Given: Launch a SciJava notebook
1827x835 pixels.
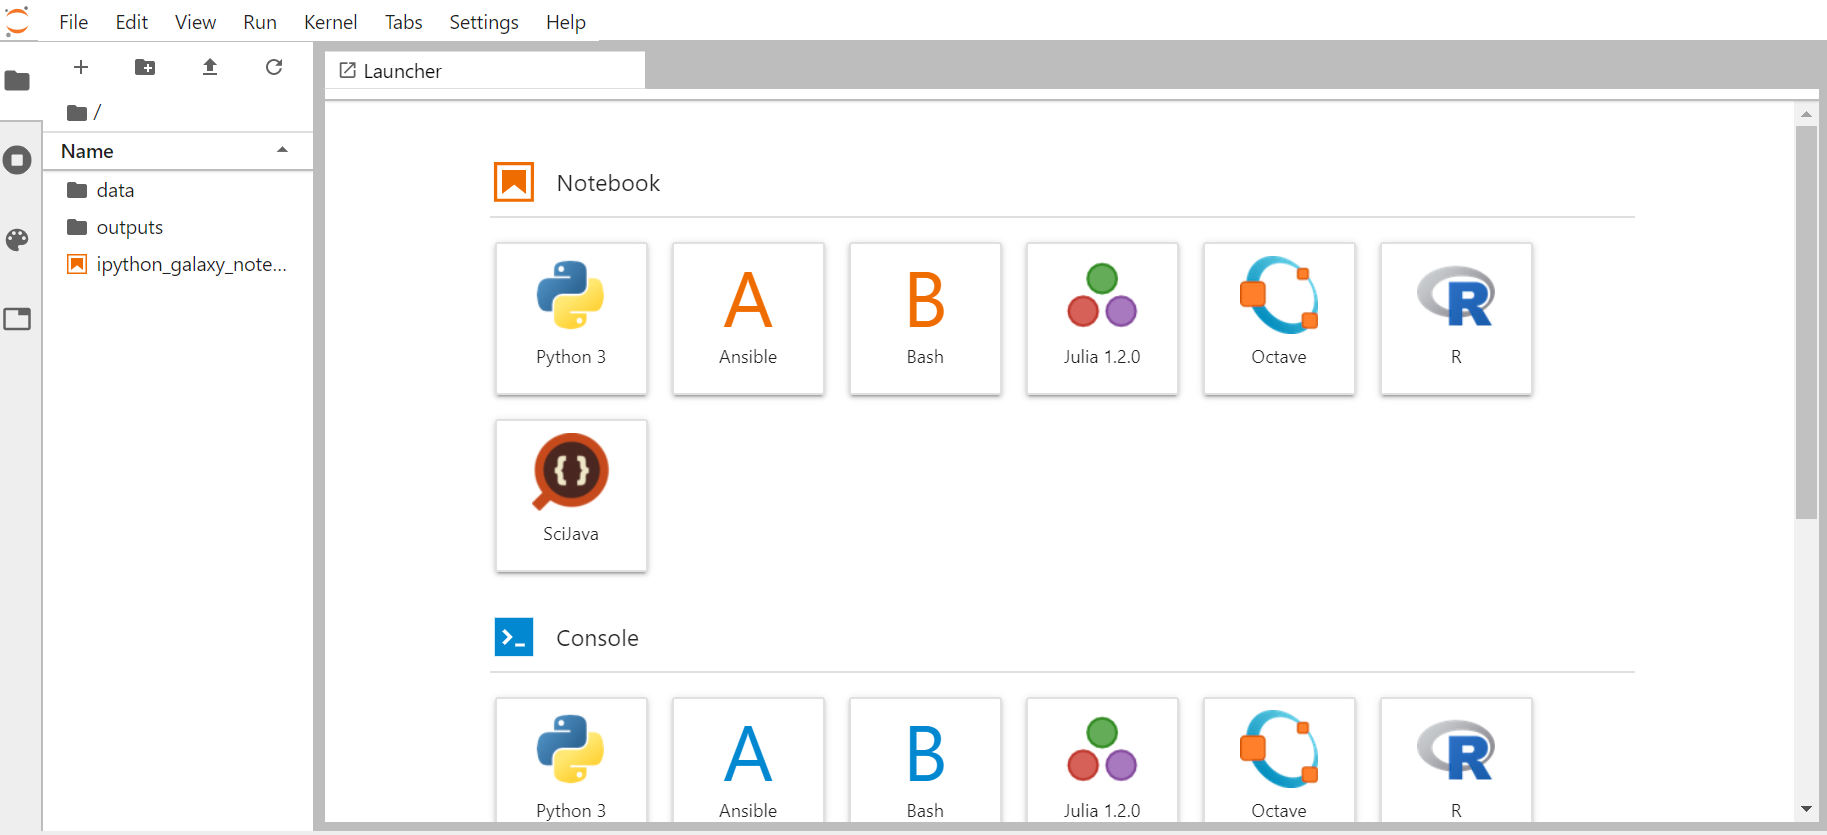Looking at the screenshot, I should [x=571, y=495].
